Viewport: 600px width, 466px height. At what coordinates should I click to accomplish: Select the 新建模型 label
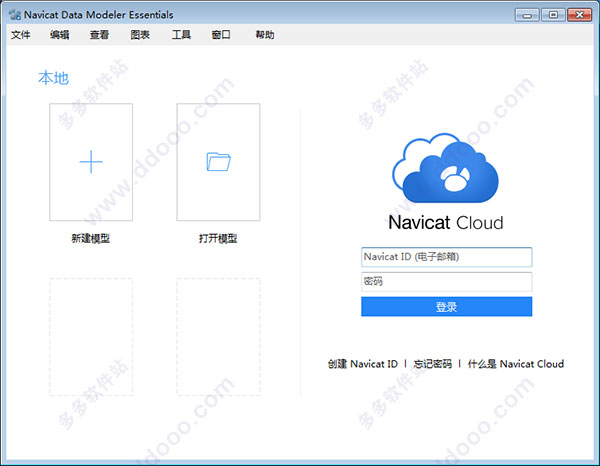[91, 239]
